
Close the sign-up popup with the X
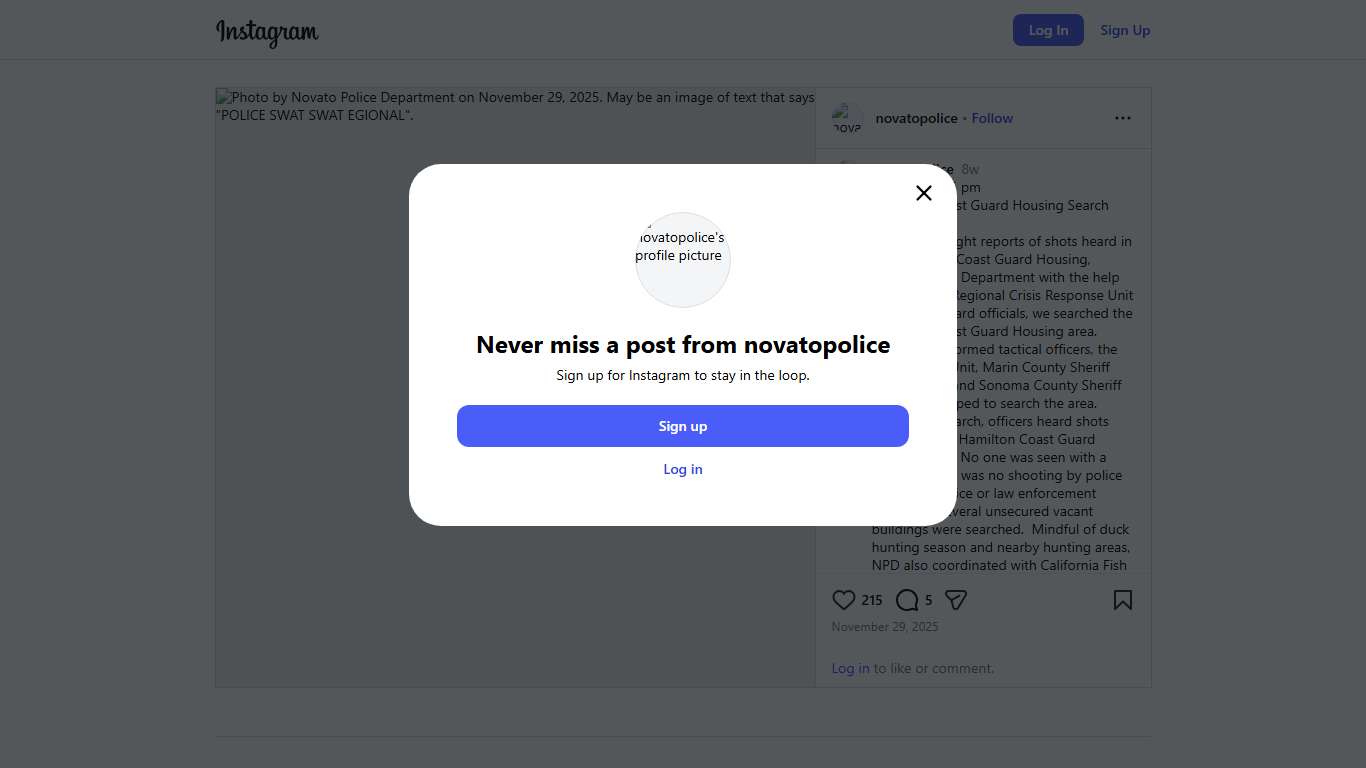pyautogui.click(x=924, y=193)
